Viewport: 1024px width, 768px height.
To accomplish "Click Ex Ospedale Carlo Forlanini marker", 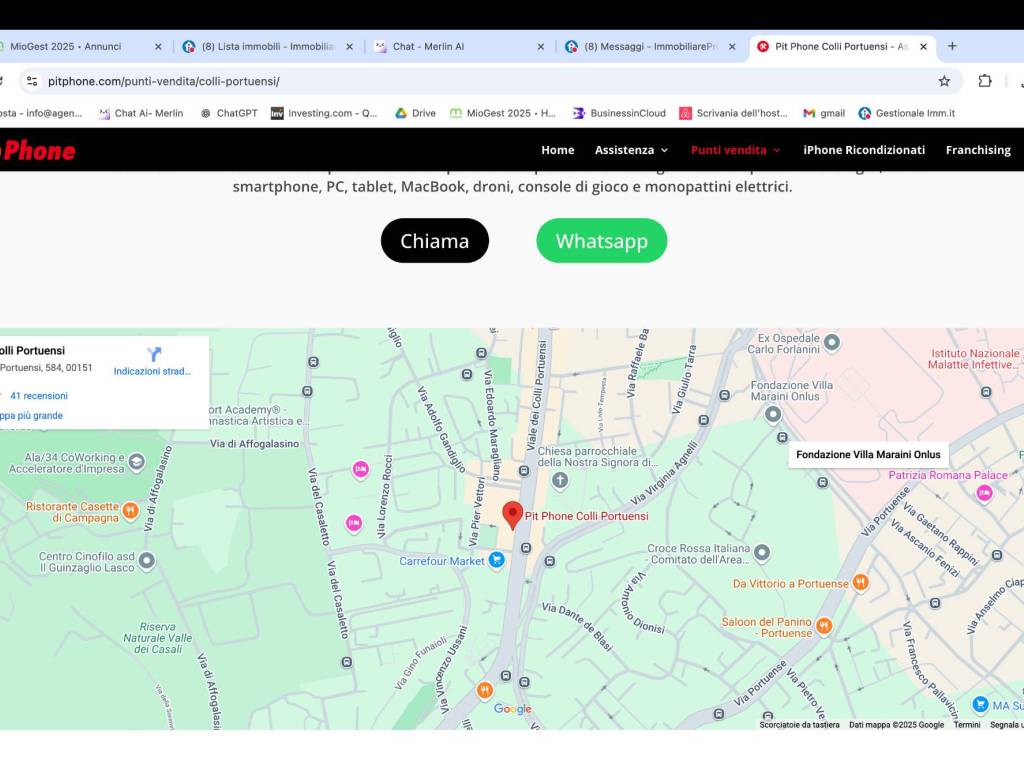I will (x=831, y=342).
